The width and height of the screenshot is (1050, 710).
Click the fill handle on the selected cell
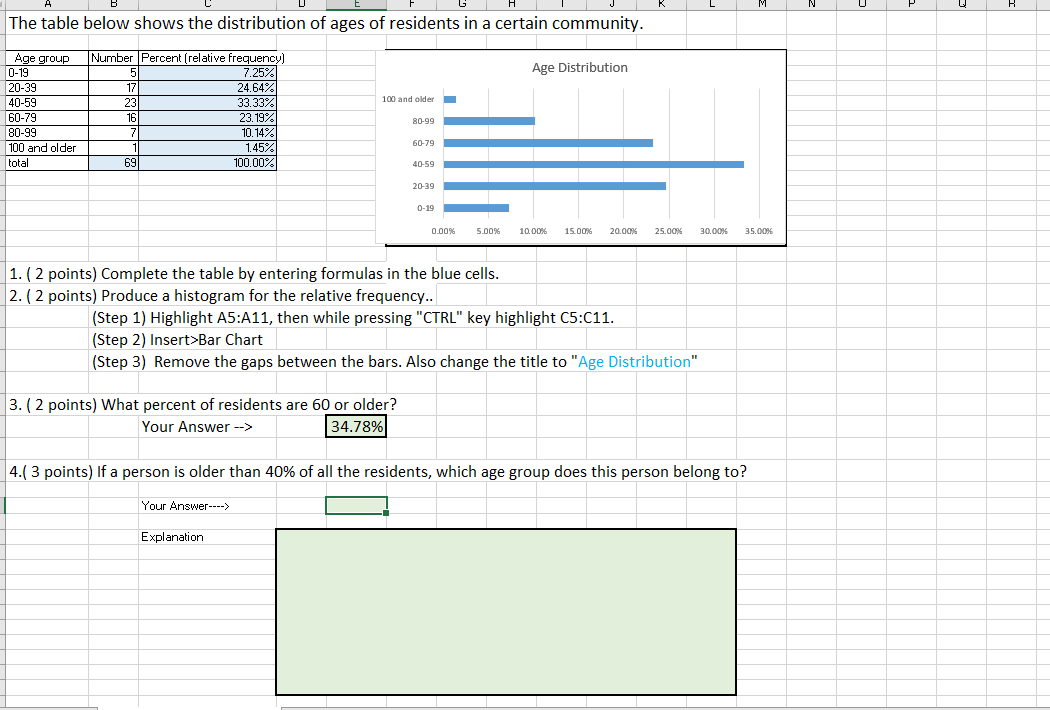coord(386,513)
